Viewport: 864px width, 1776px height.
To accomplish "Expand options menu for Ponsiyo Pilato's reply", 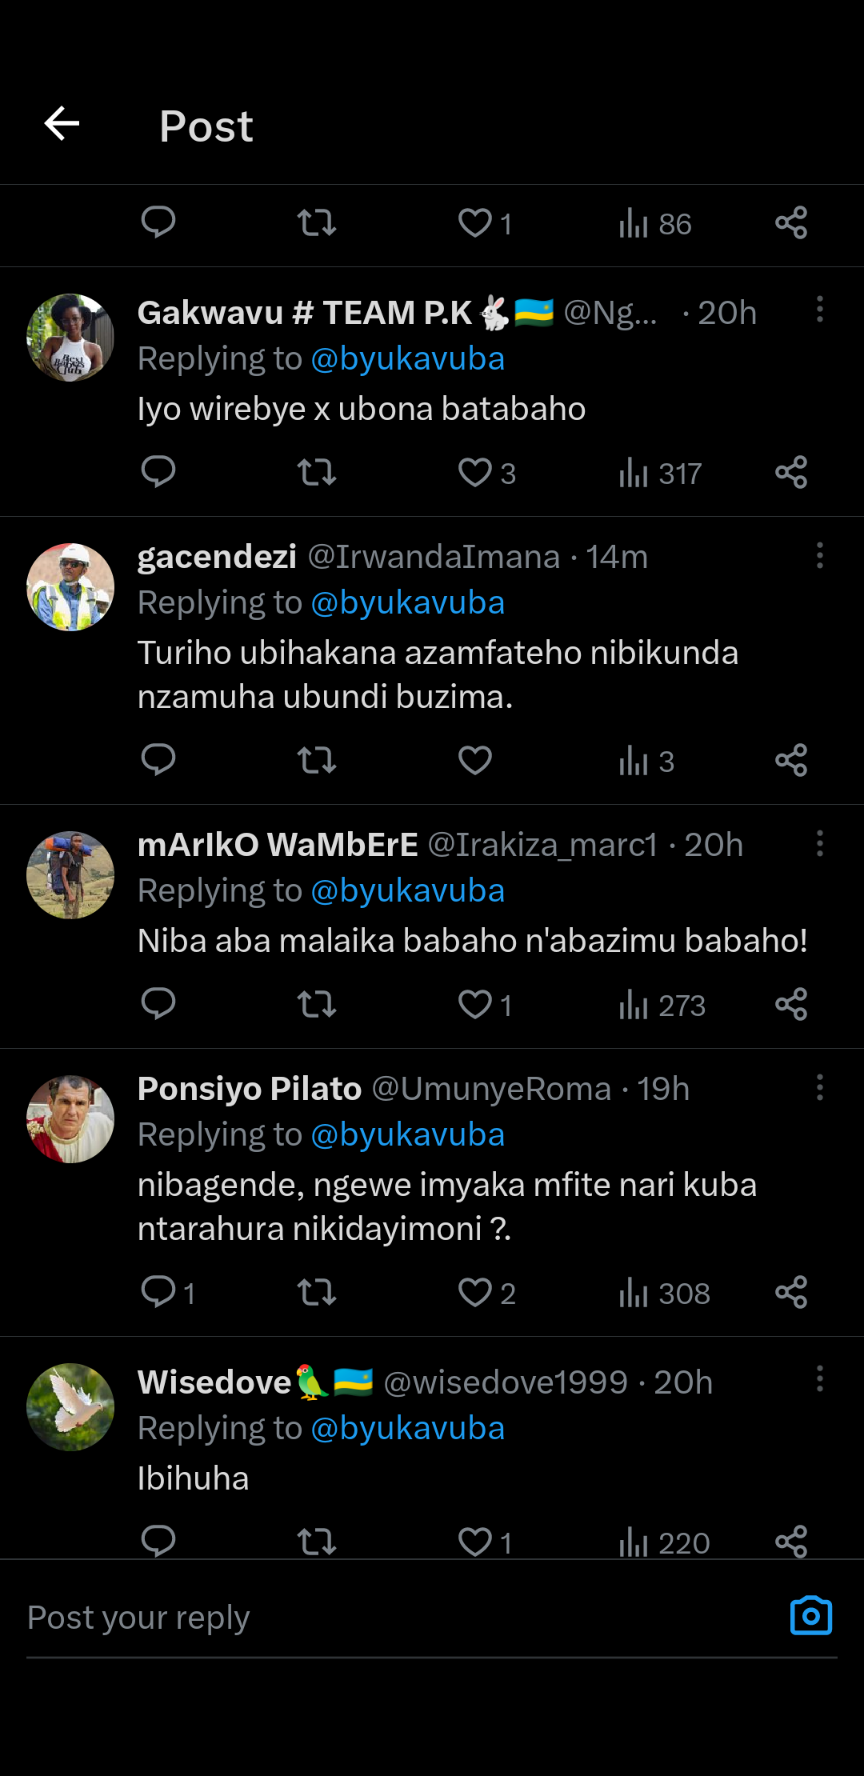I will coord(820,1088).
